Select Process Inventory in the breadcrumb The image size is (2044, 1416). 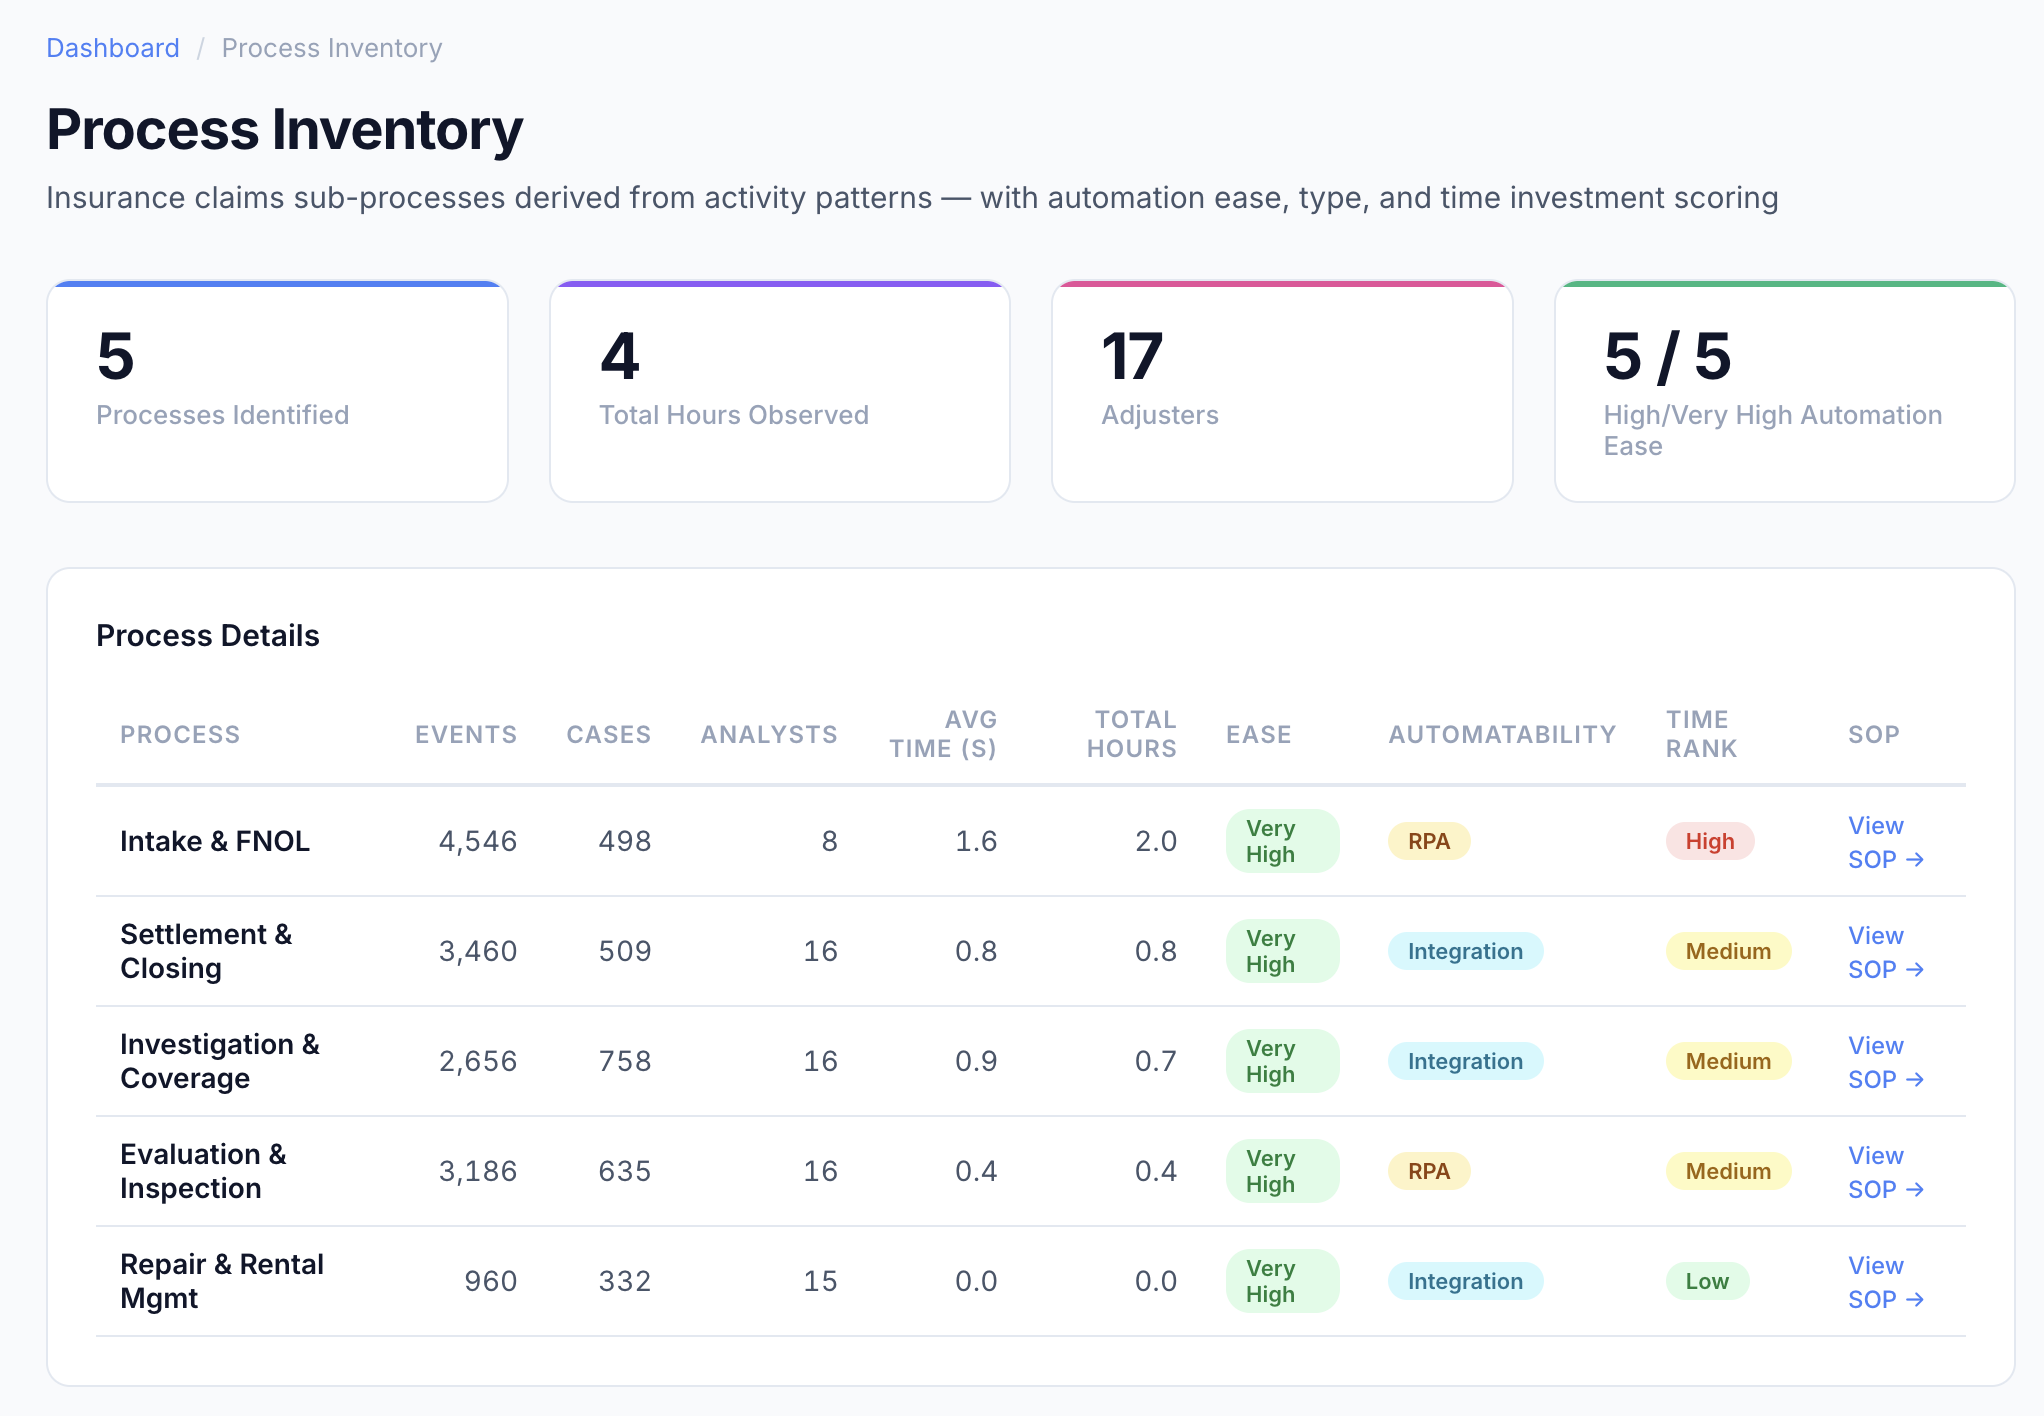tap(331, 47)
